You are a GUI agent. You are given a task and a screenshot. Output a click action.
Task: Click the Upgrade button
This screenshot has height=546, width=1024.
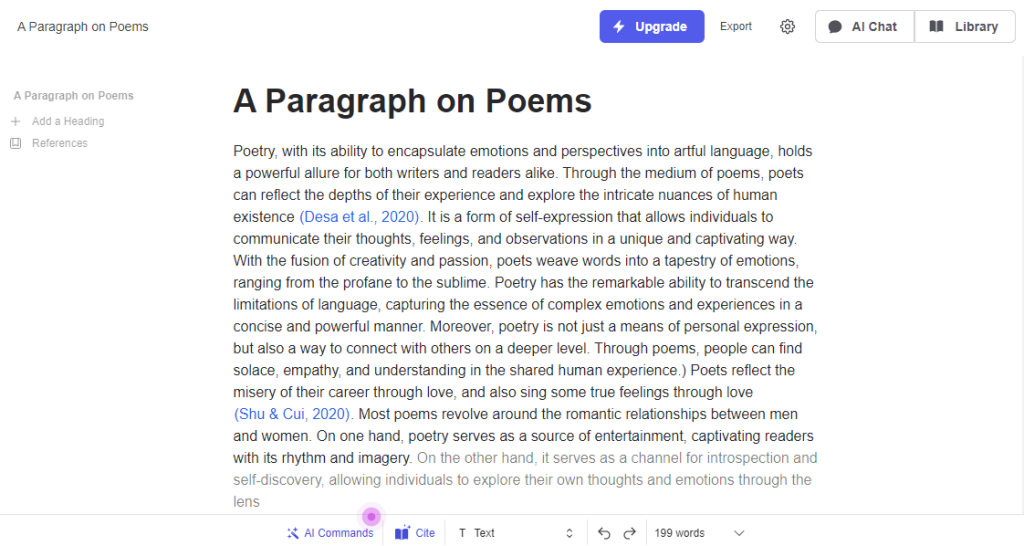click(651, 27)
